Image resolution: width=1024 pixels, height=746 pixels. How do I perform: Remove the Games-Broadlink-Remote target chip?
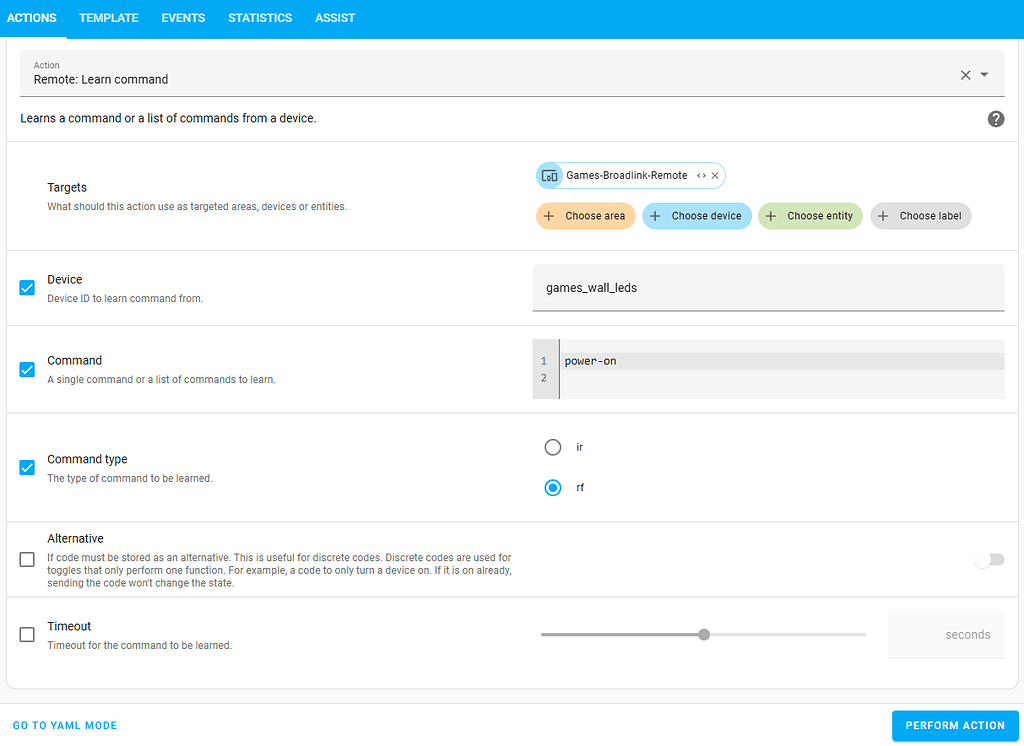pos(715,176)
